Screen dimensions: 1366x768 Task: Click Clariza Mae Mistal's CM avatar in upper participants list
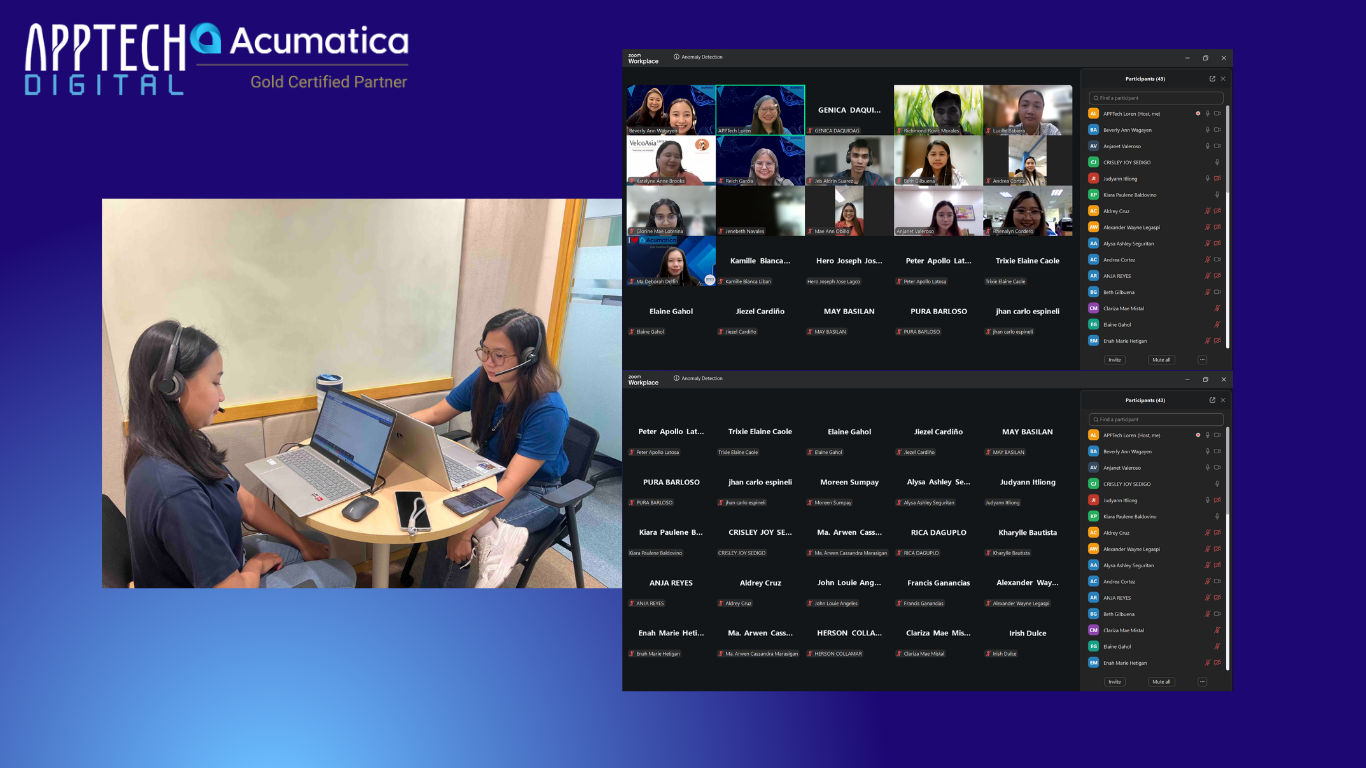tap(1093, 308)
